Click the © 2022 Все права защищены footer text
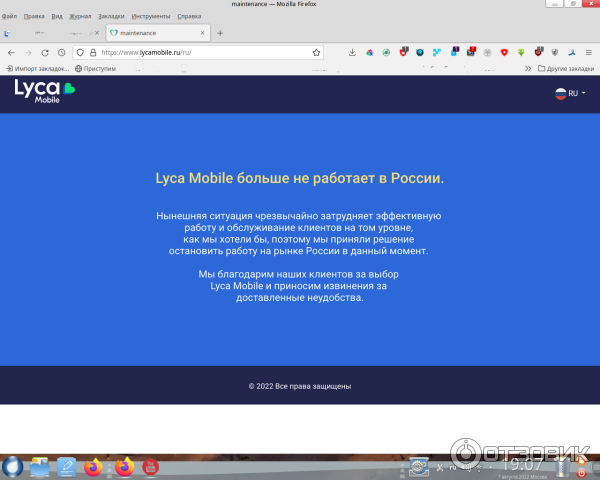The image size is (600, 480). [300, 386]
